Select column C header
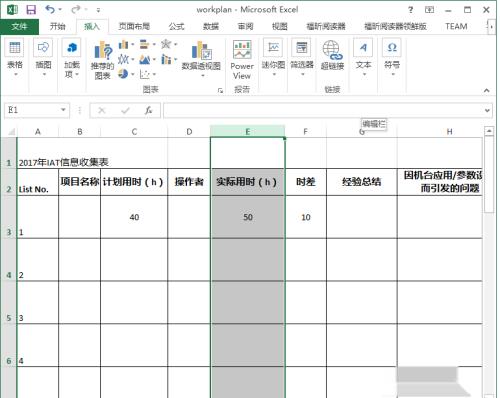The image size is (500, 398). point(134,132)
